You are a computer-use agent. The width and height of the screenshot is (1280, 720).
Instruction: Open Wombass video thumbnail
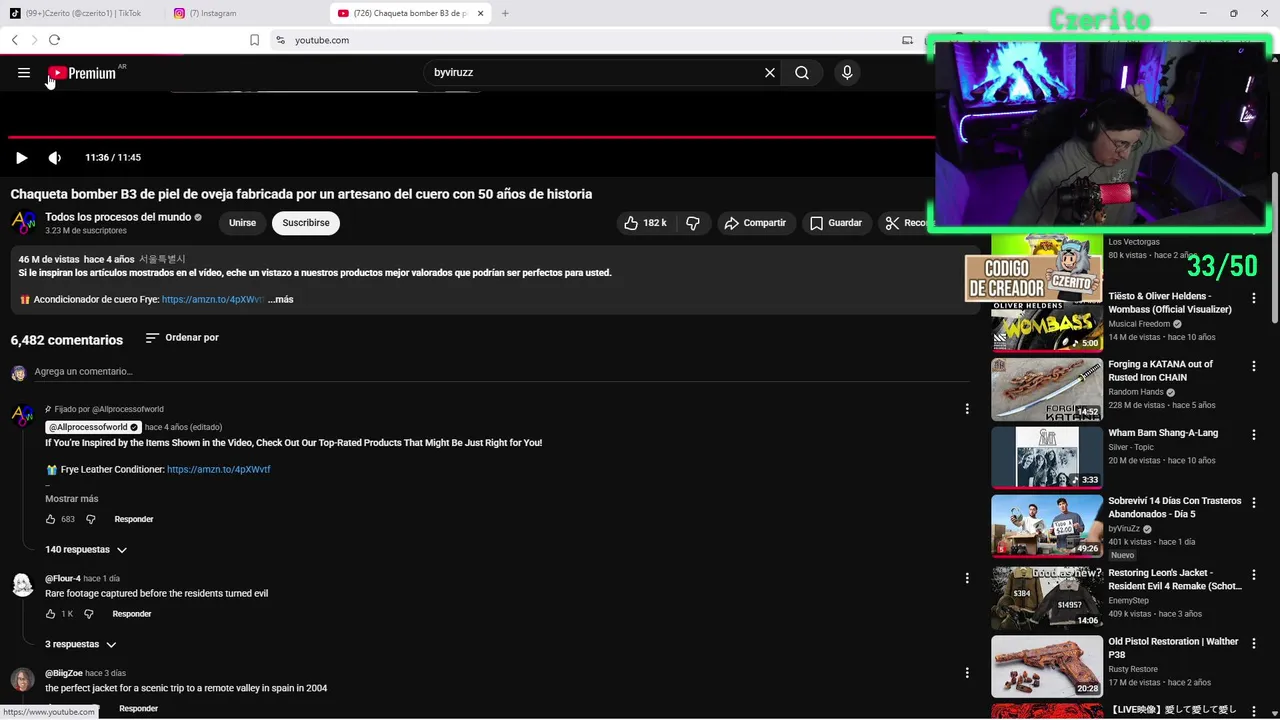coord(1047,322)
